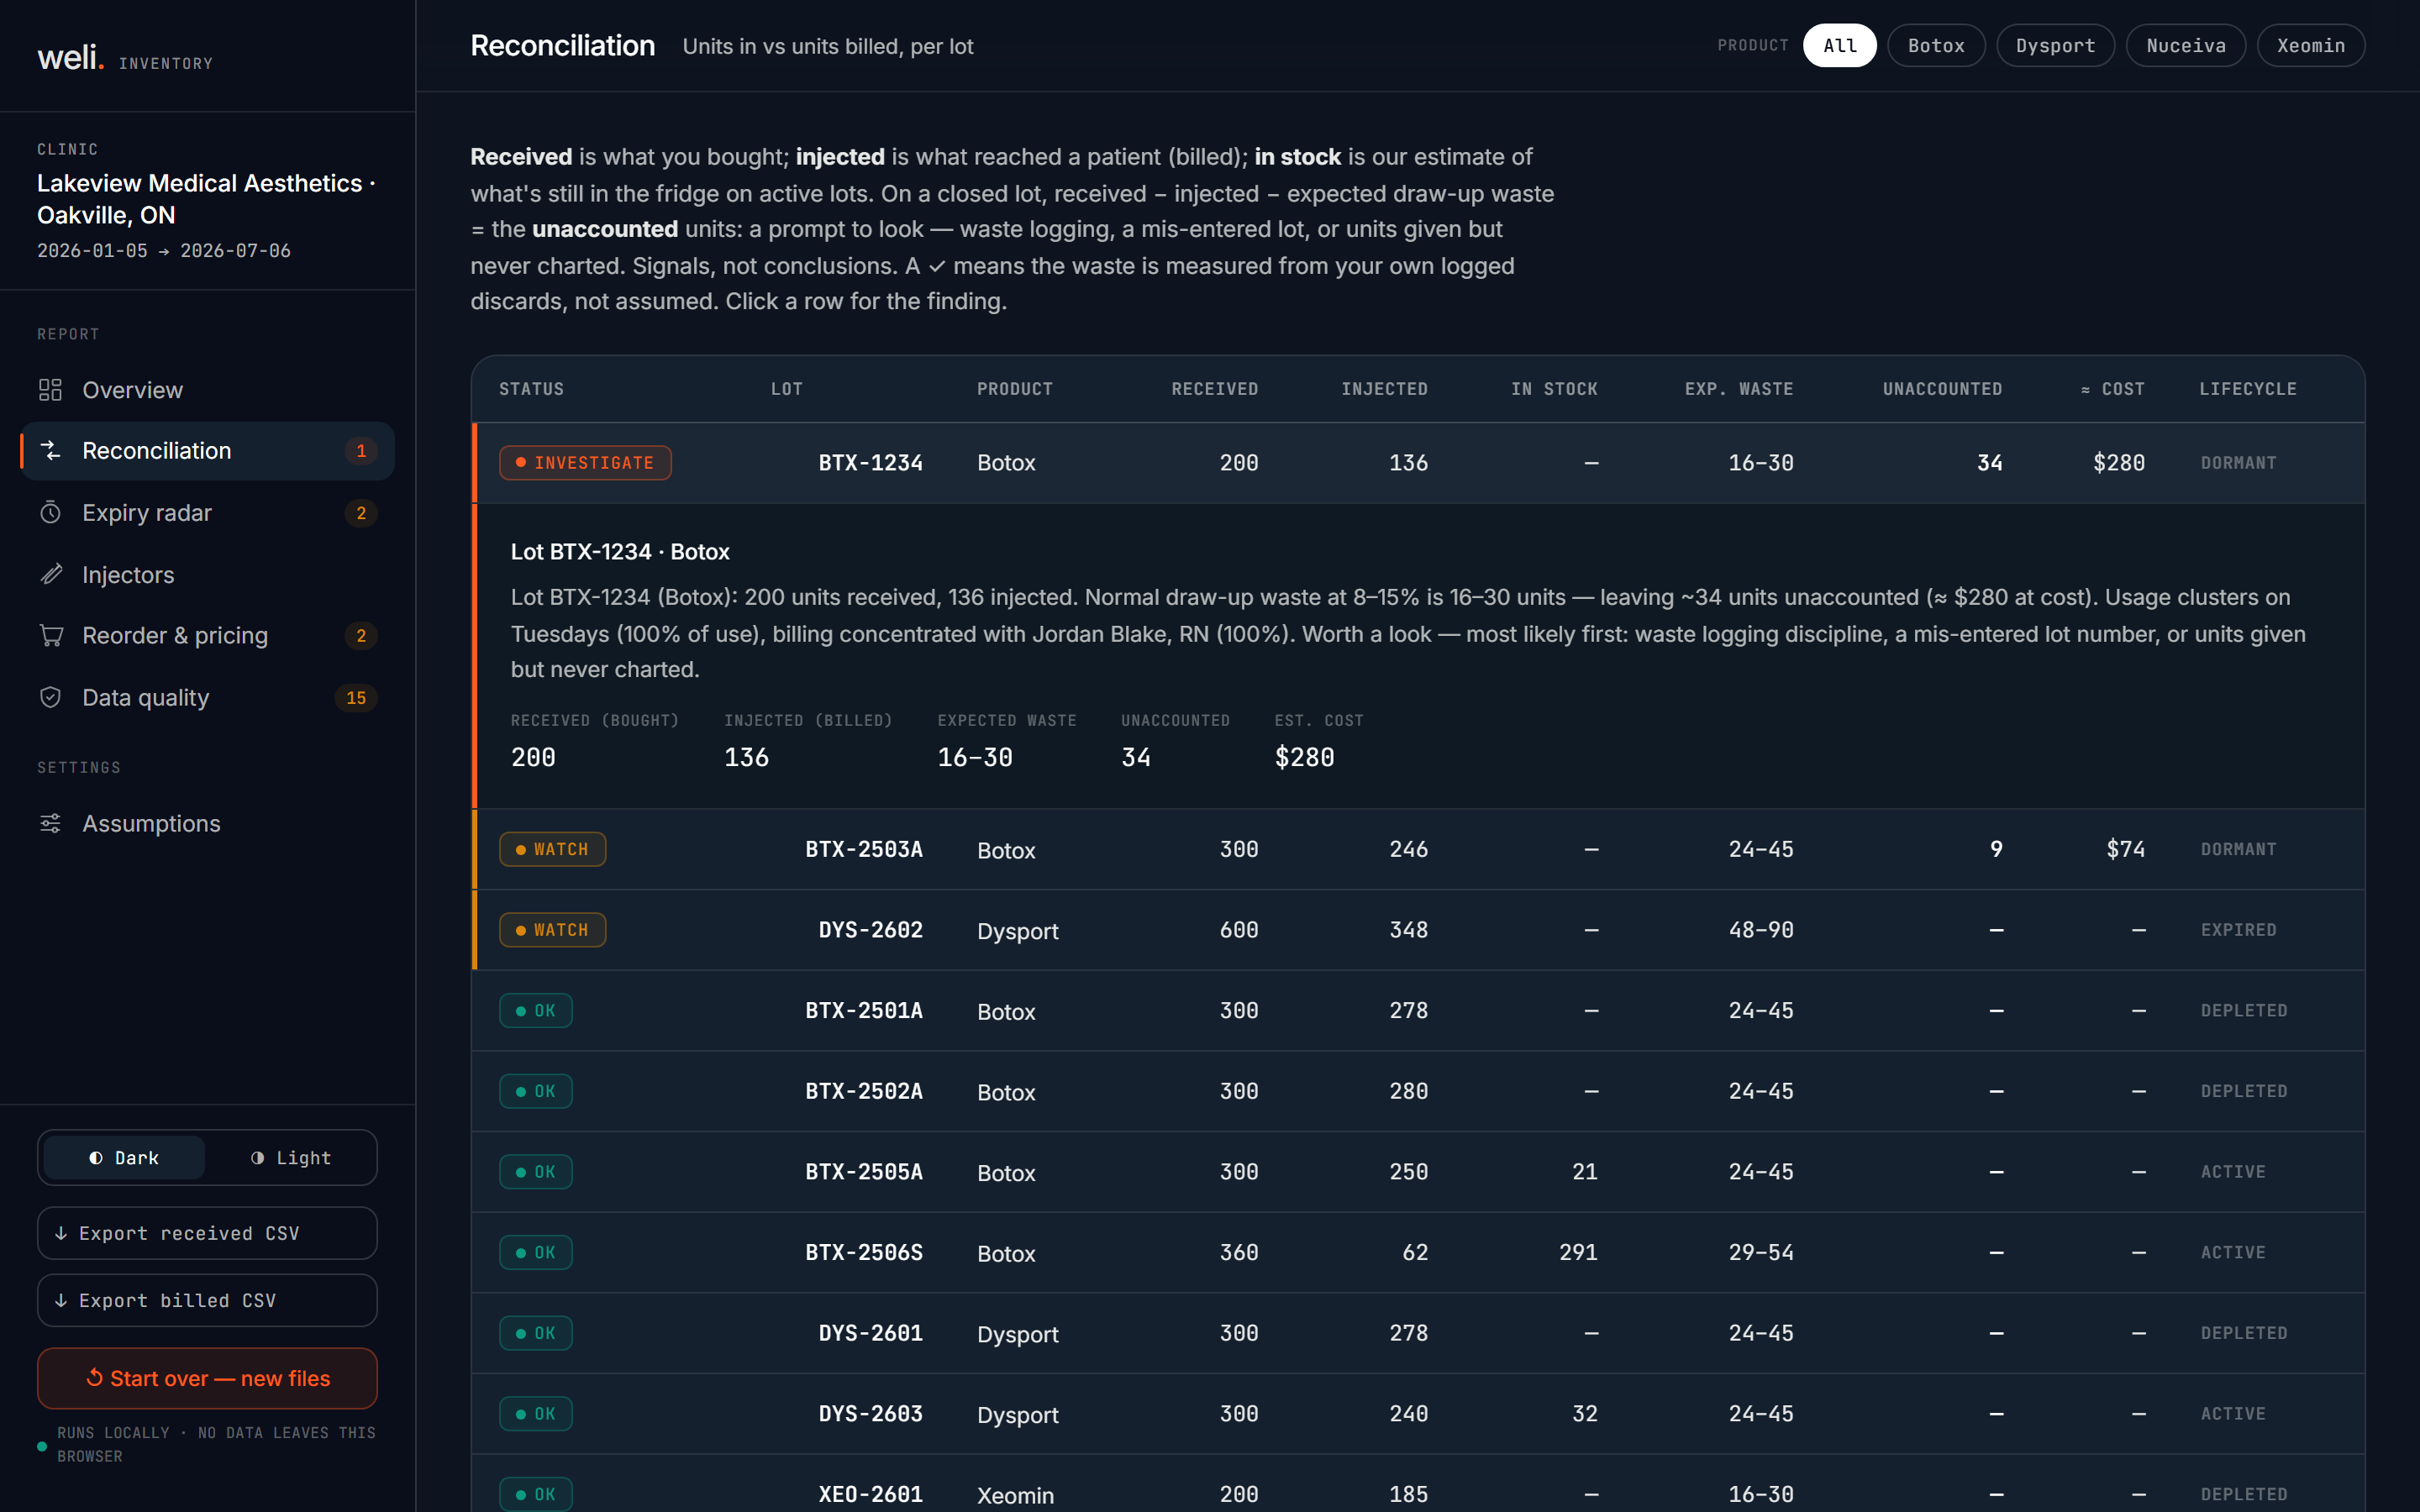The width and height of the screenshot is (2420, 1512).
Task: Click the Expiry radar clock icon
Action: click(x=50, y=513)
